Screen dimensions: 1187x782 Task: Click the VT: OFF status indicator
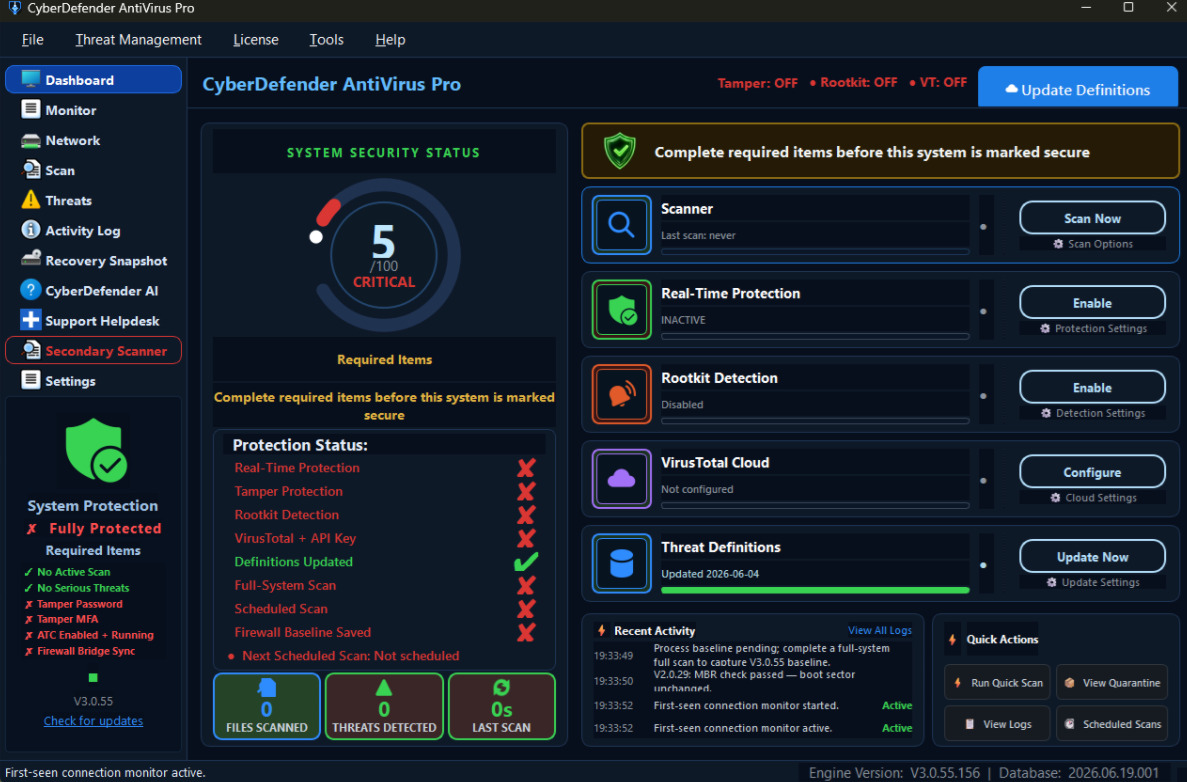coord(938,82)
